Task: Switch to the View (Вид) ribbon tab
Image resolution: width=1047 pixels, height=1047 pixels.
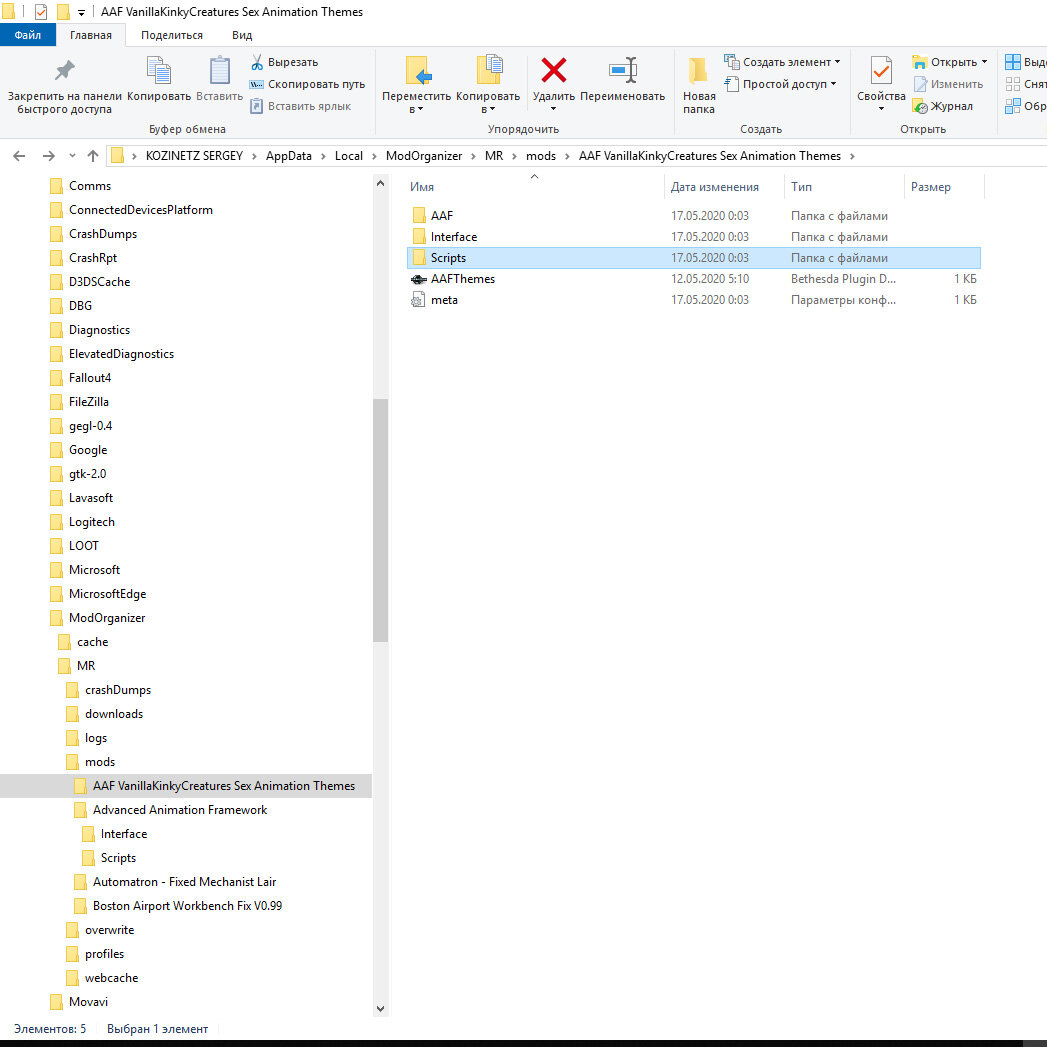Action: (x=242, y=35)
